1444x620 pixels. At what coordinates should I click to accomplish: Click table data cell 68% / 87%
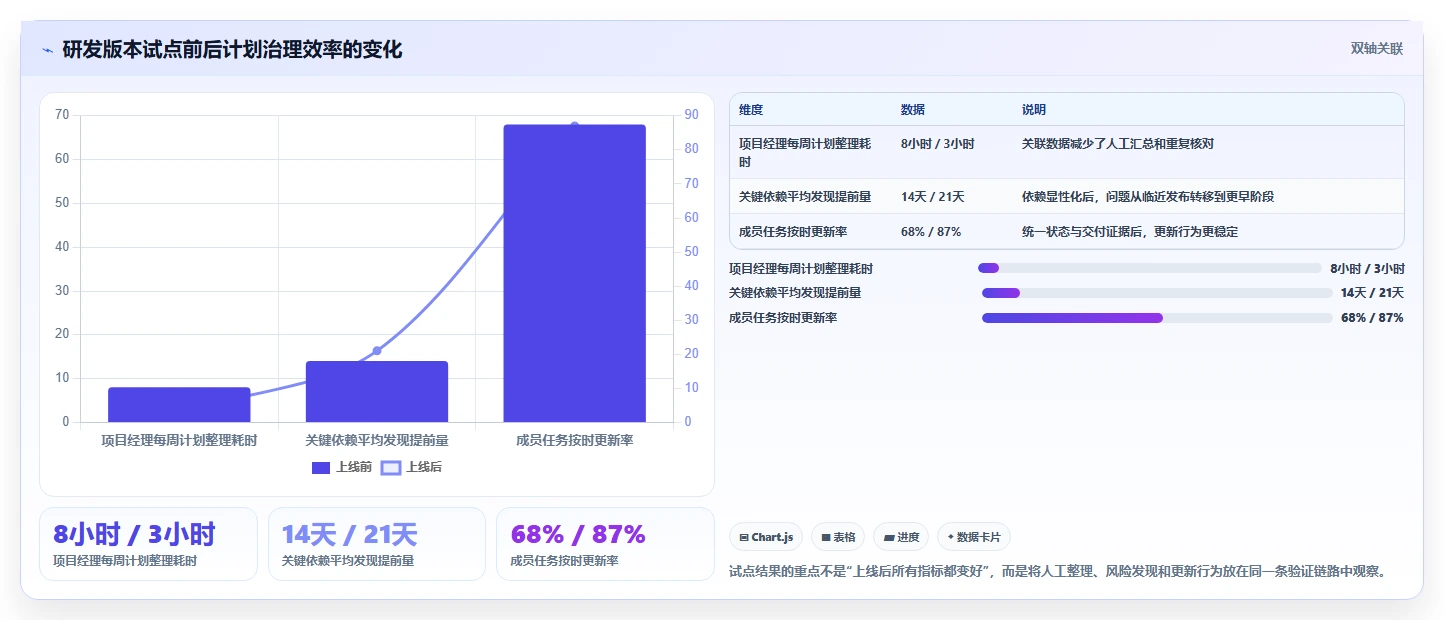point(931,232)
